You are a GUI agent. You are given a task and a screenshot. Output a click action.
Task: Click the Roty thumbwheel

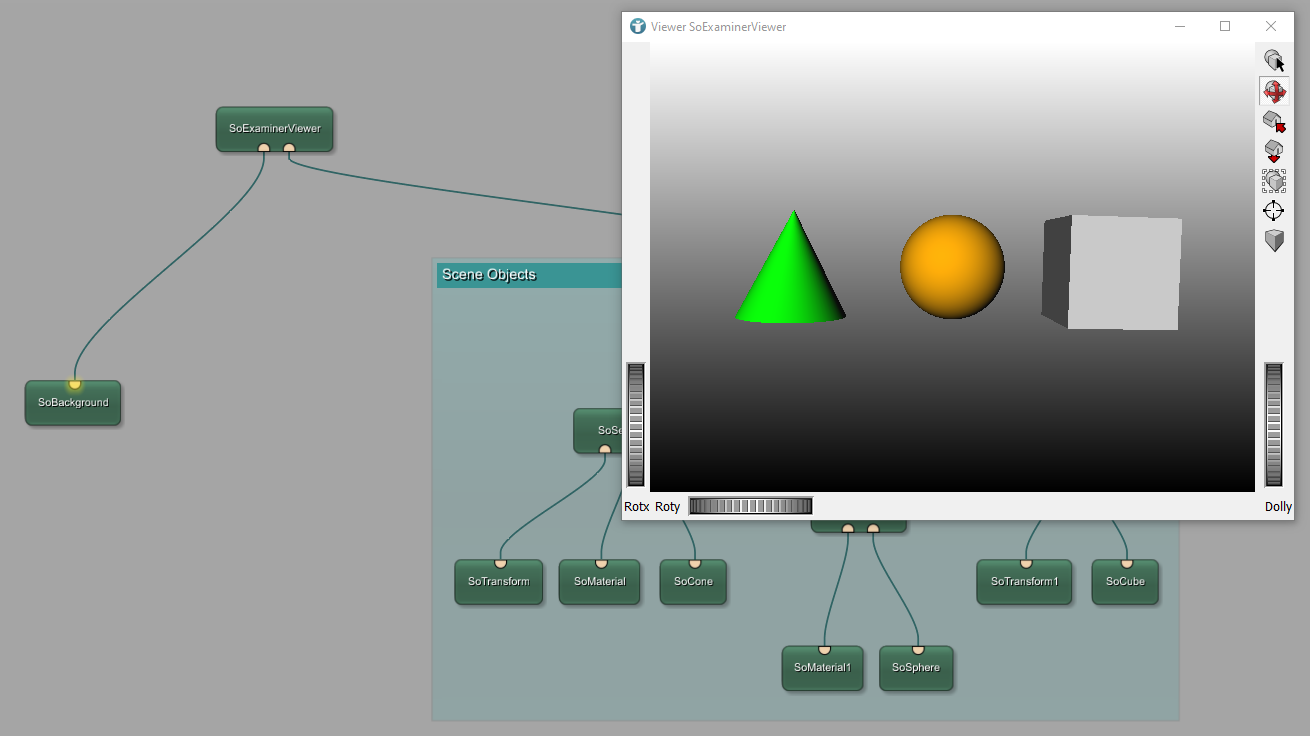click(750, 506)
